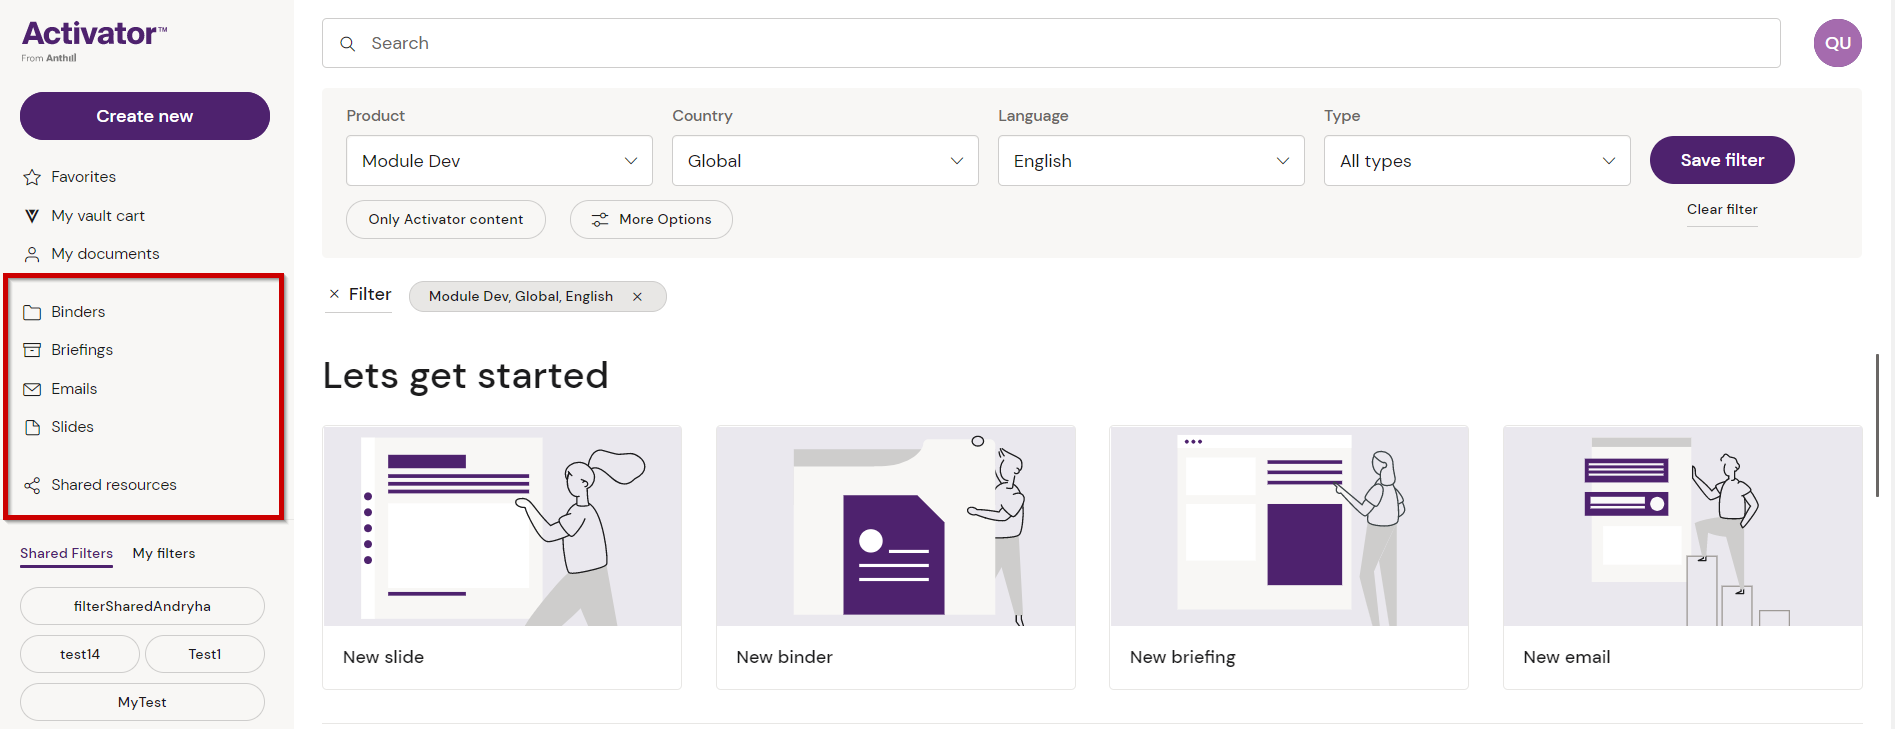The image size is (1895, 729).
Task: Remove the Module Dev, Global, English filter chip
Action: (637, 297)
